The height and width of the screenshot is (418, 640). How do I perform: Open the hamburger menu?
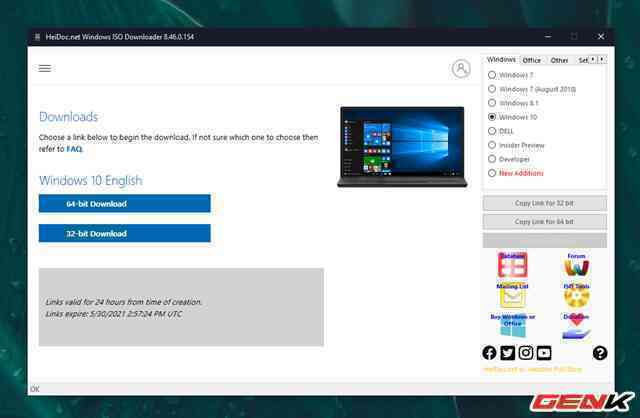point(44,68)
